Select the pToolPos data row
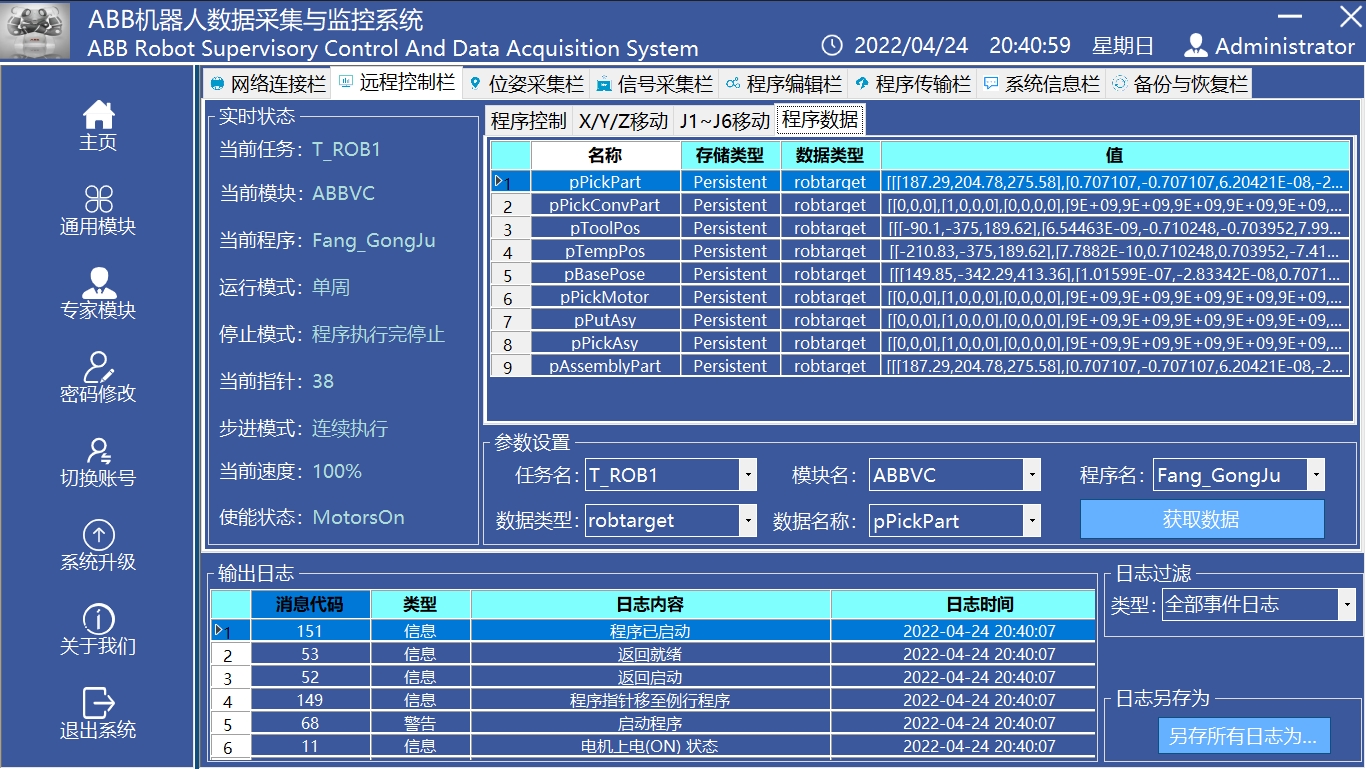 920,228
